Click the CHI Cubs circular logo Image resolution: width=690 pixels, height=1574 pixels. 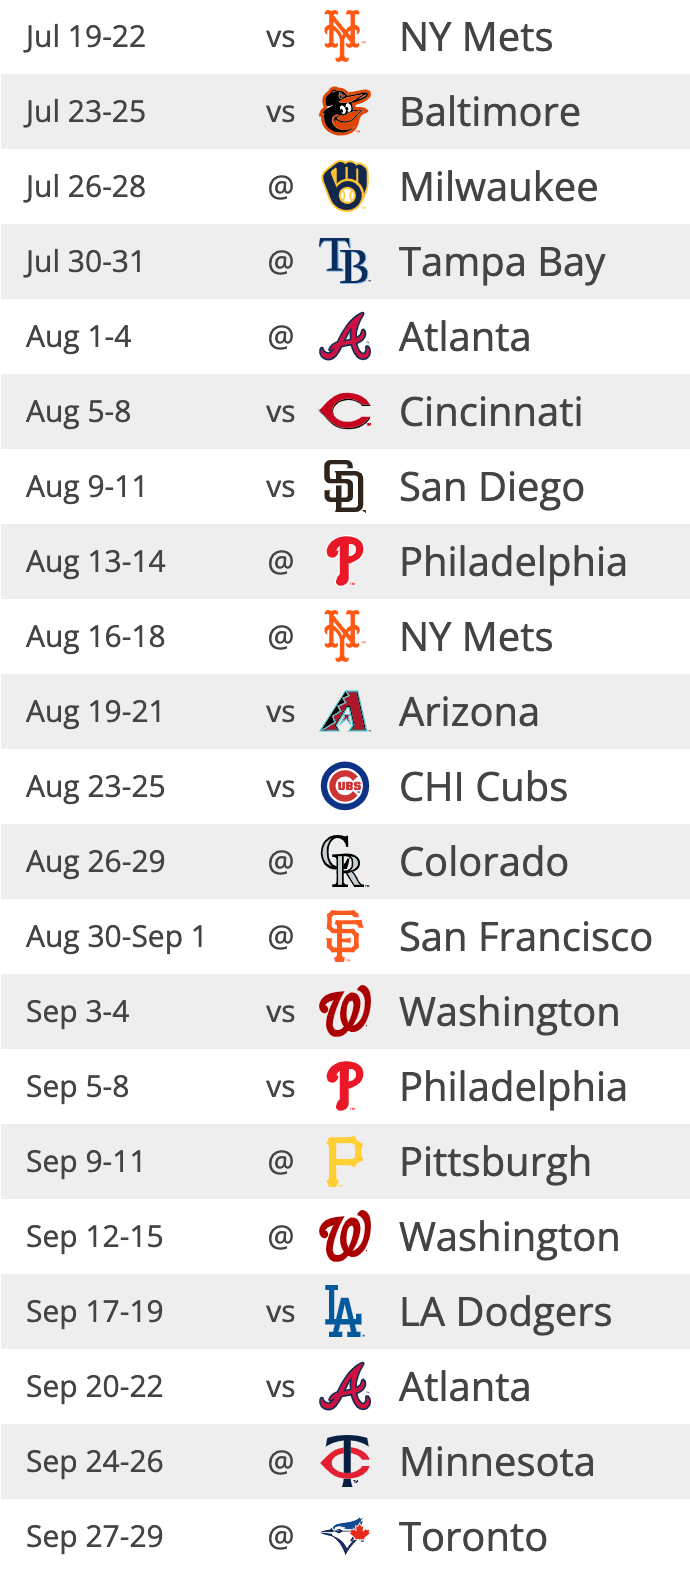[x=345, y=787]
